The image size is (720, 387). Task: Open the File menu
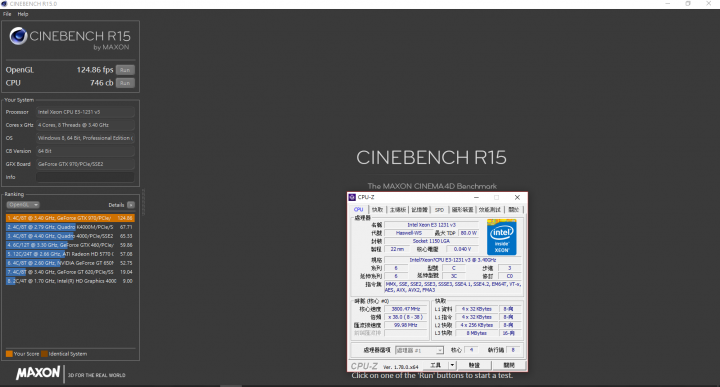pyautogui.click(x=7, y=14)
